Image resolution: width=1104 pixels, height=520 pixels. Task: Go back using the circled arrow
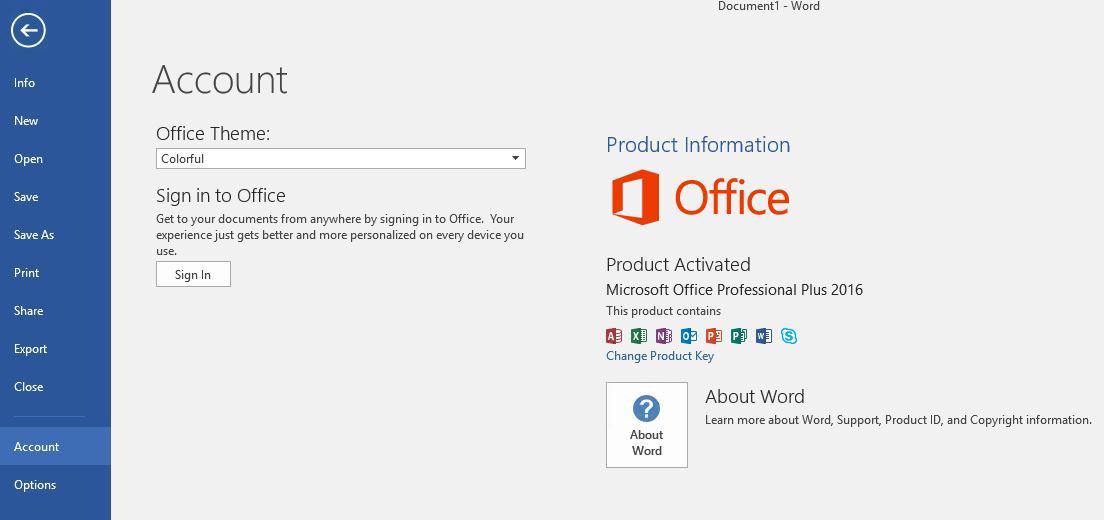tap(28, 30)
